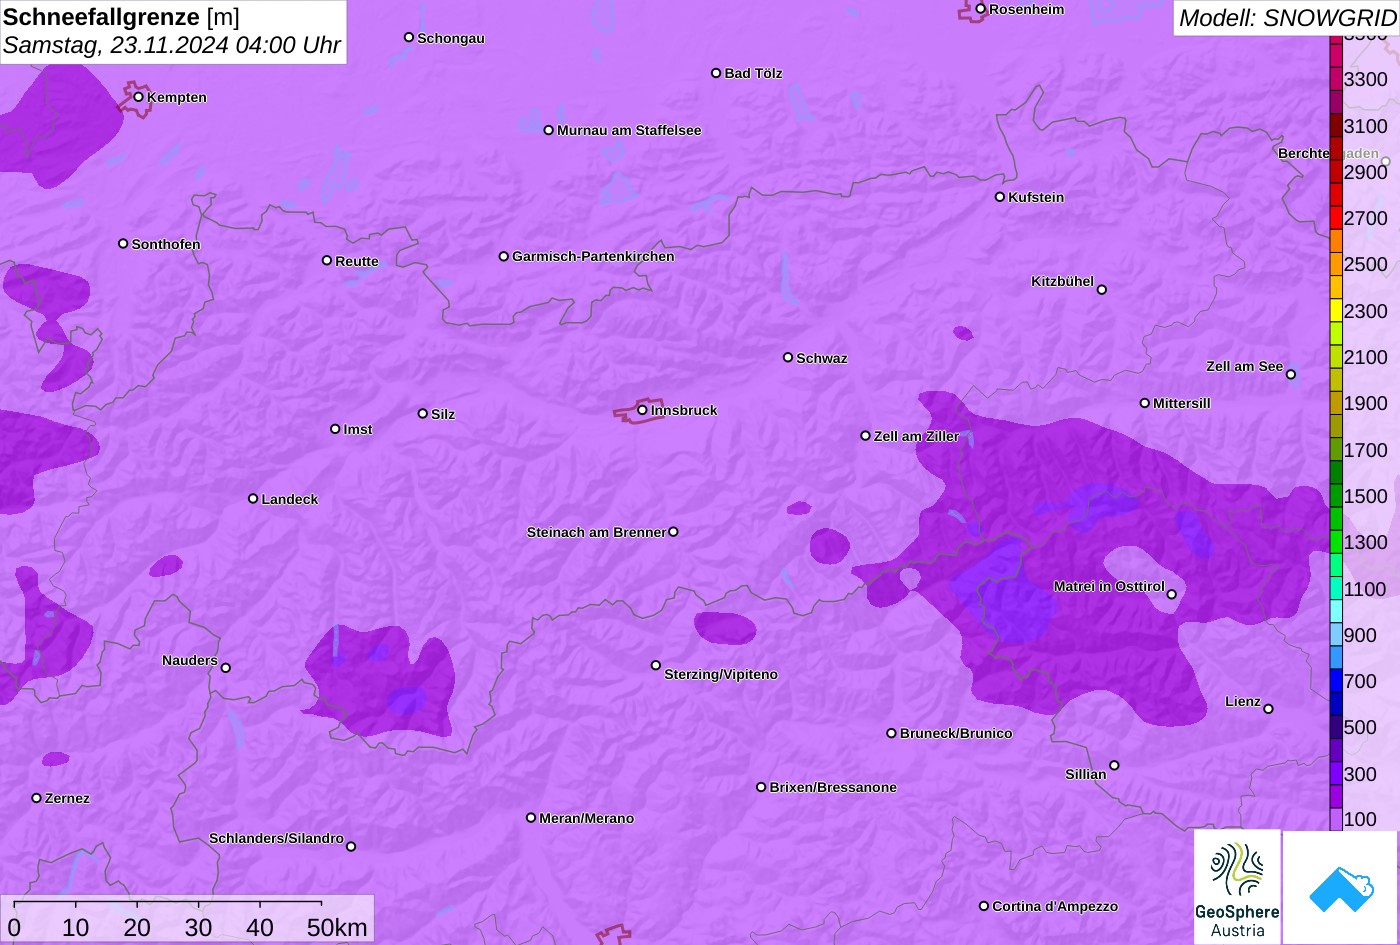Click the Rosenheim marker dot
Screen dimensions: 1400x945
[x=981, y=9]
